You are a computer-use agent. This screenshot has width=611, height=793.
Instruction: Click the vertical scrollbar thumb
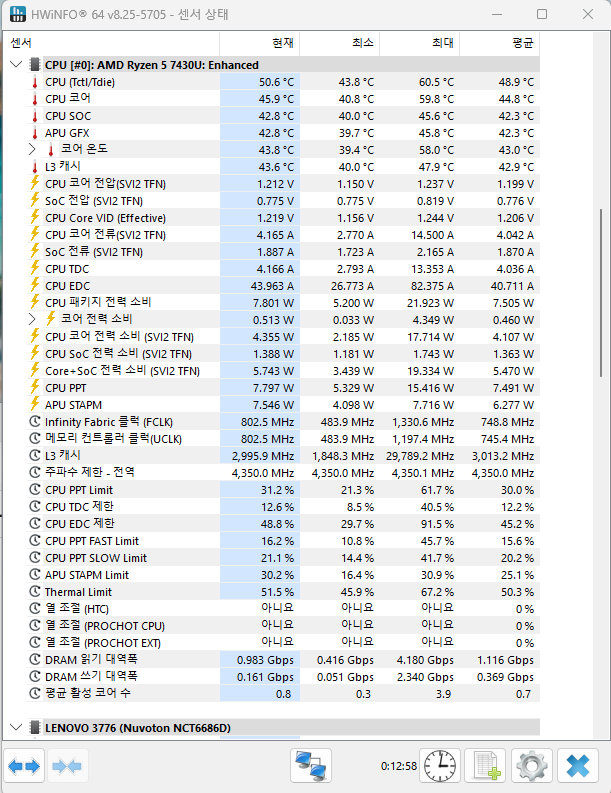click(601, 292)
